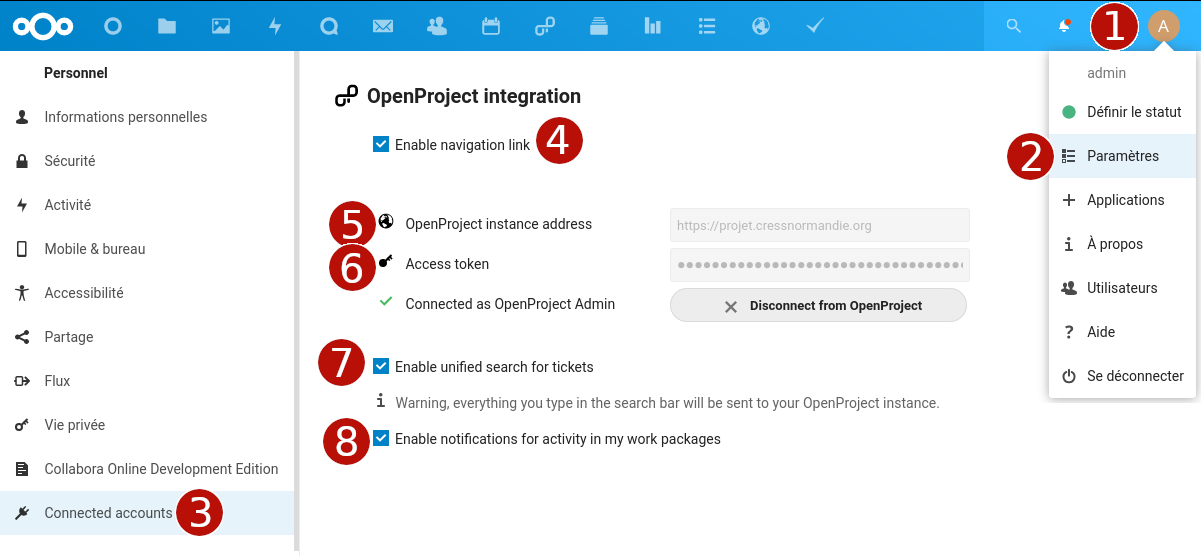Select Définir le statut in user menu
Screen dimensions: 1204x556
coord(1122,112)
